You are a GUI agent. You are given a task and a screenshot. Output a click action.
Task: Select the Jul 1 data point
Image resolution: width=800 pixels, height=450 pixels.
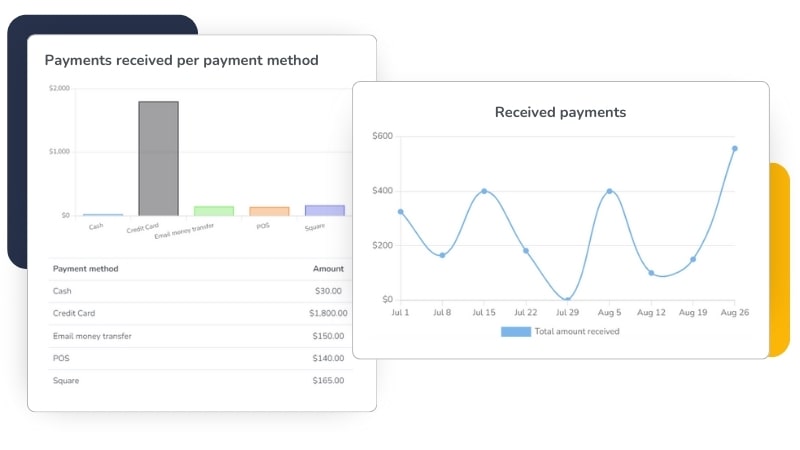coord(400,211)
